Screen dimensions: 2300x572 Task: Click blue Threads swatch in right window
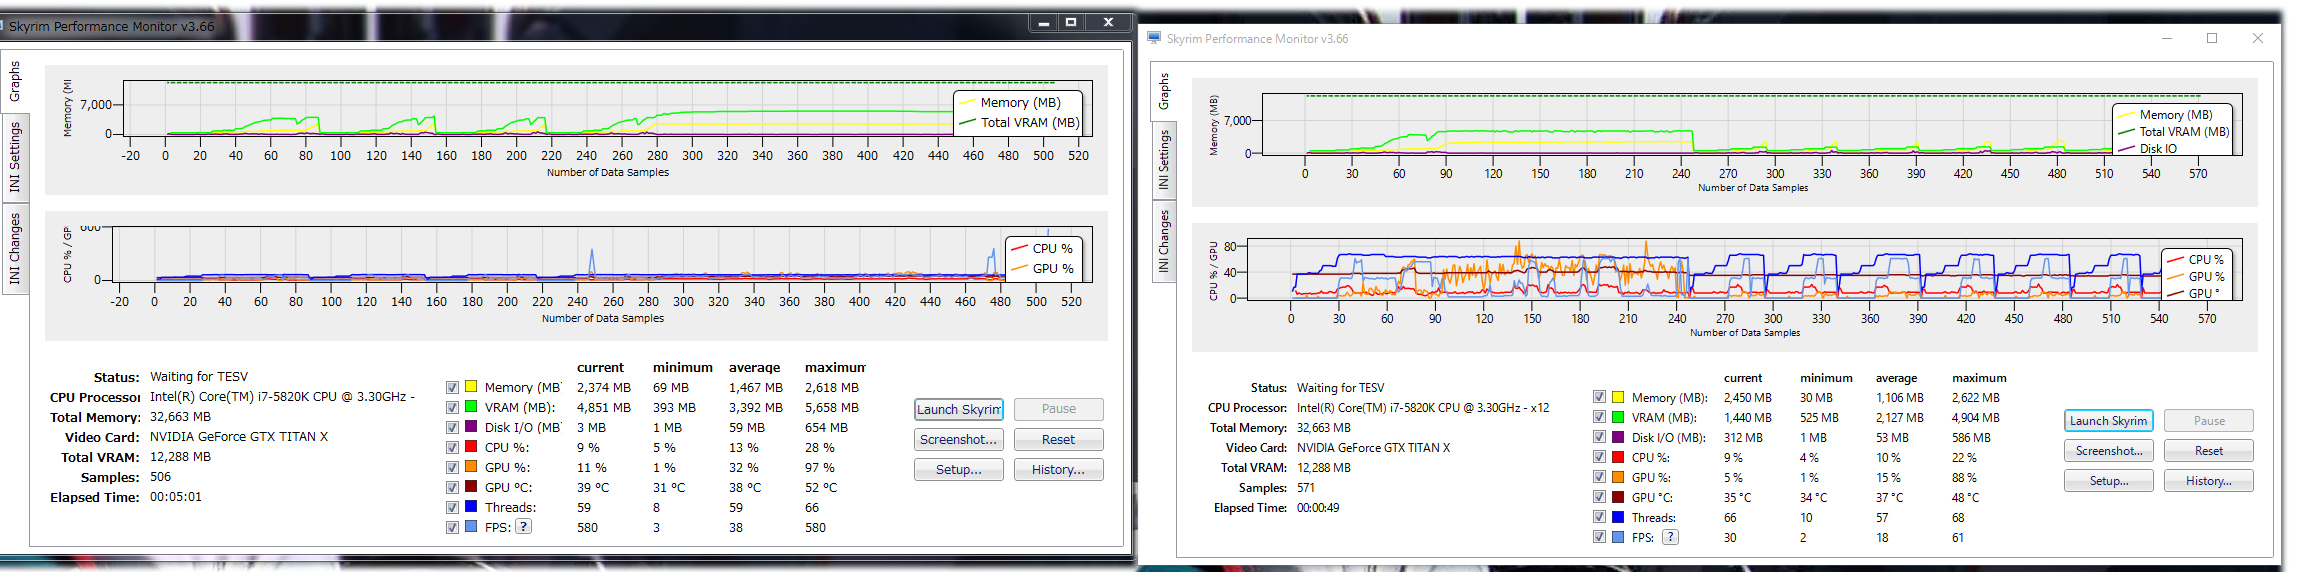point(1618,517)
